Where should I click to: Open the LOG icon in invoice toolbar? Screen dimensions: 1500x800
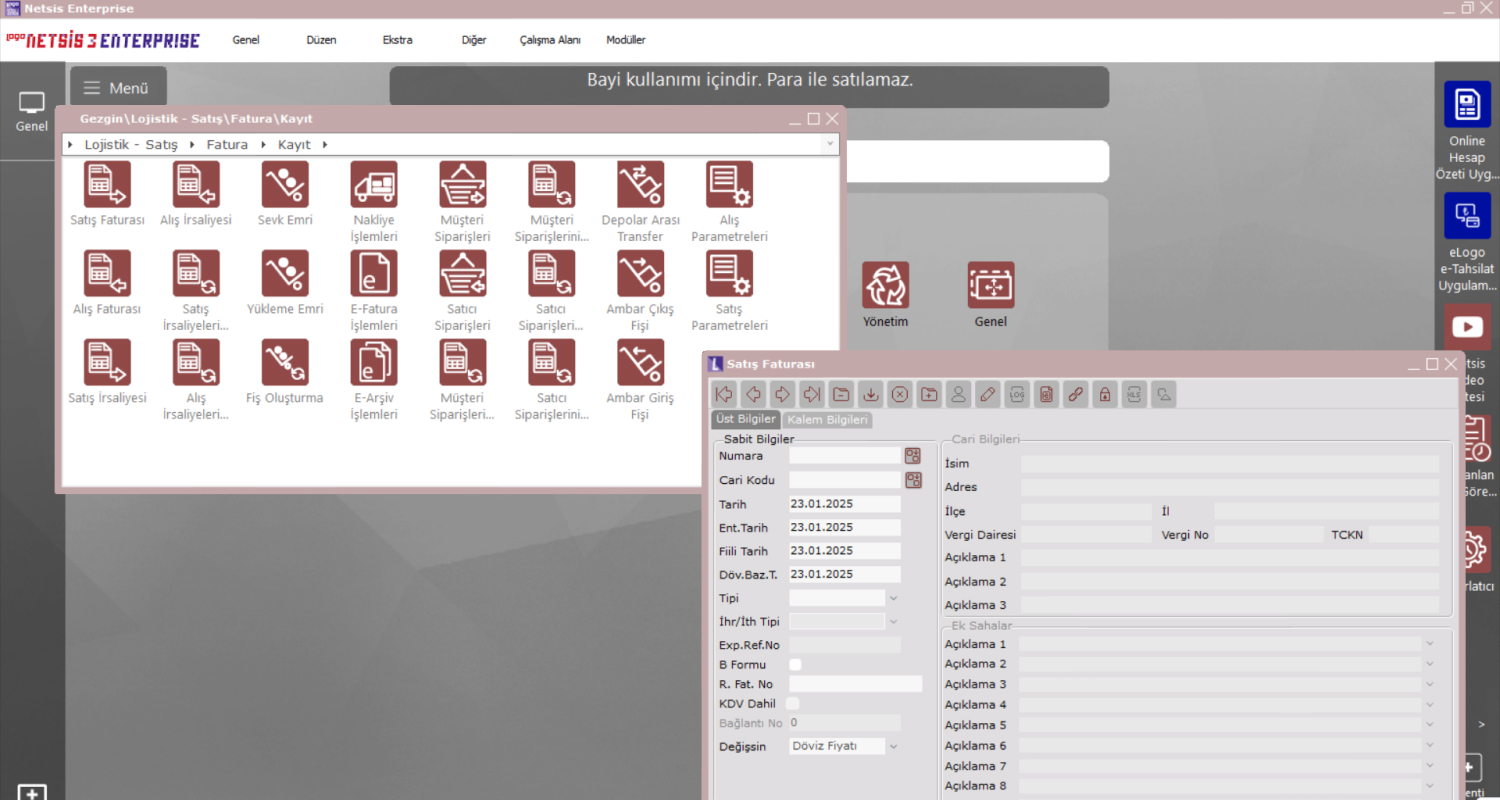click(x=1017, y=394)
